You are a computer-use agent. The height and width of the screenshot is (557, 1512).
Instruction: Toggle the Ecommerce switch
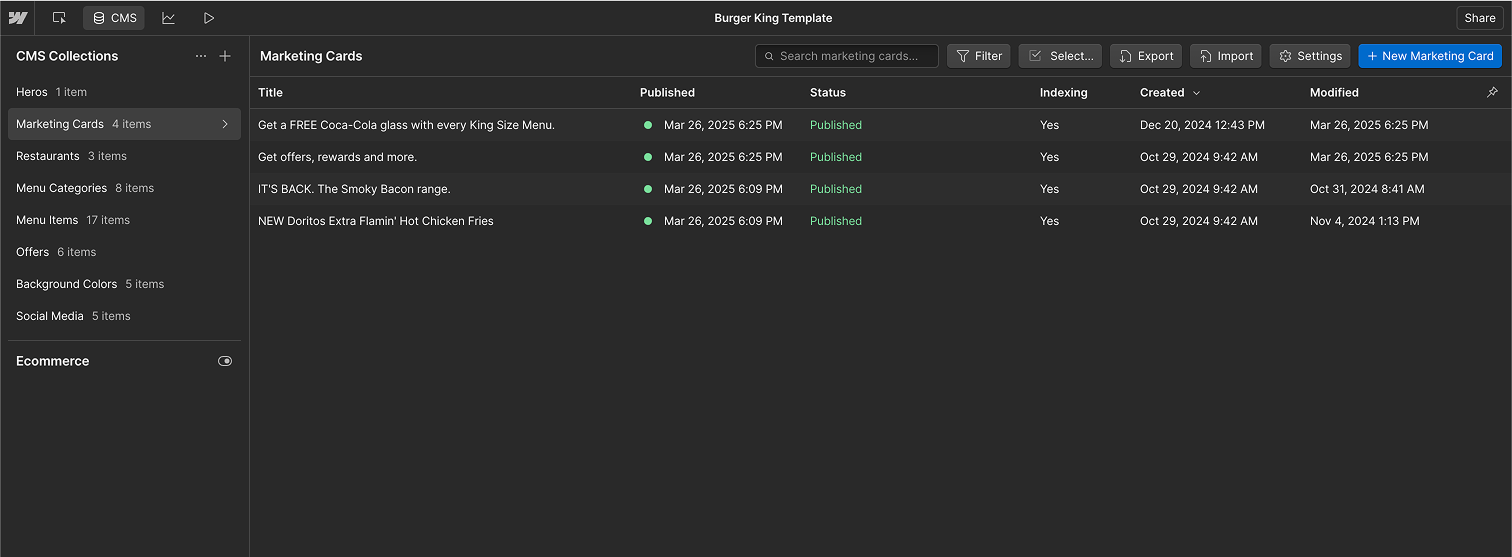[x=225, y=361]
